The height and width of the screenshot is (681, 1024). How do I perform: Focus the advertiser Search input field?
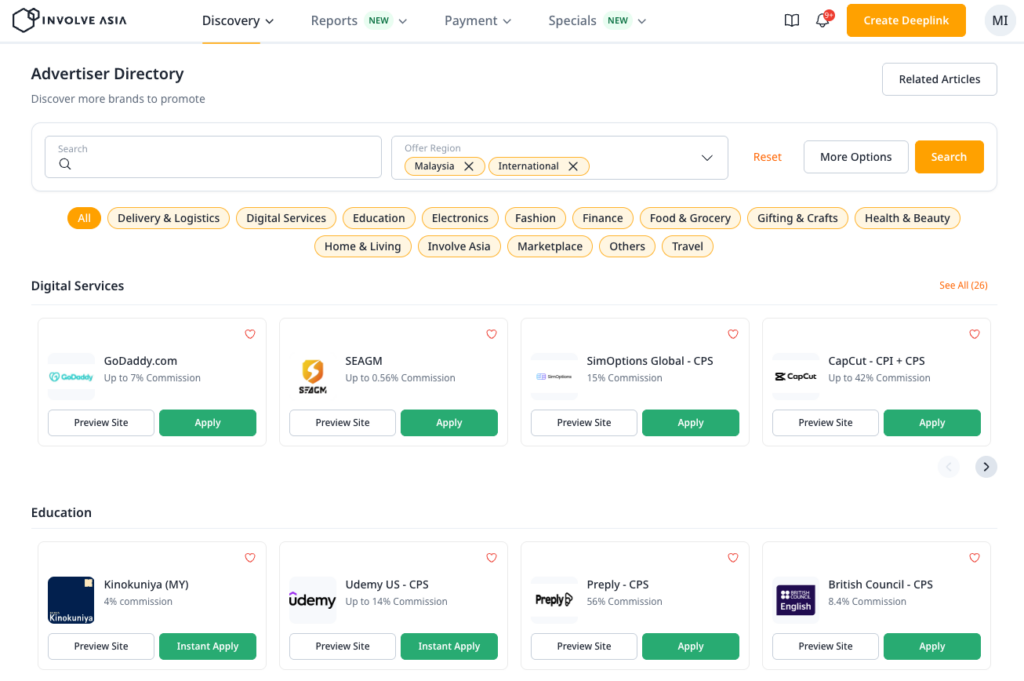[213, 157]
